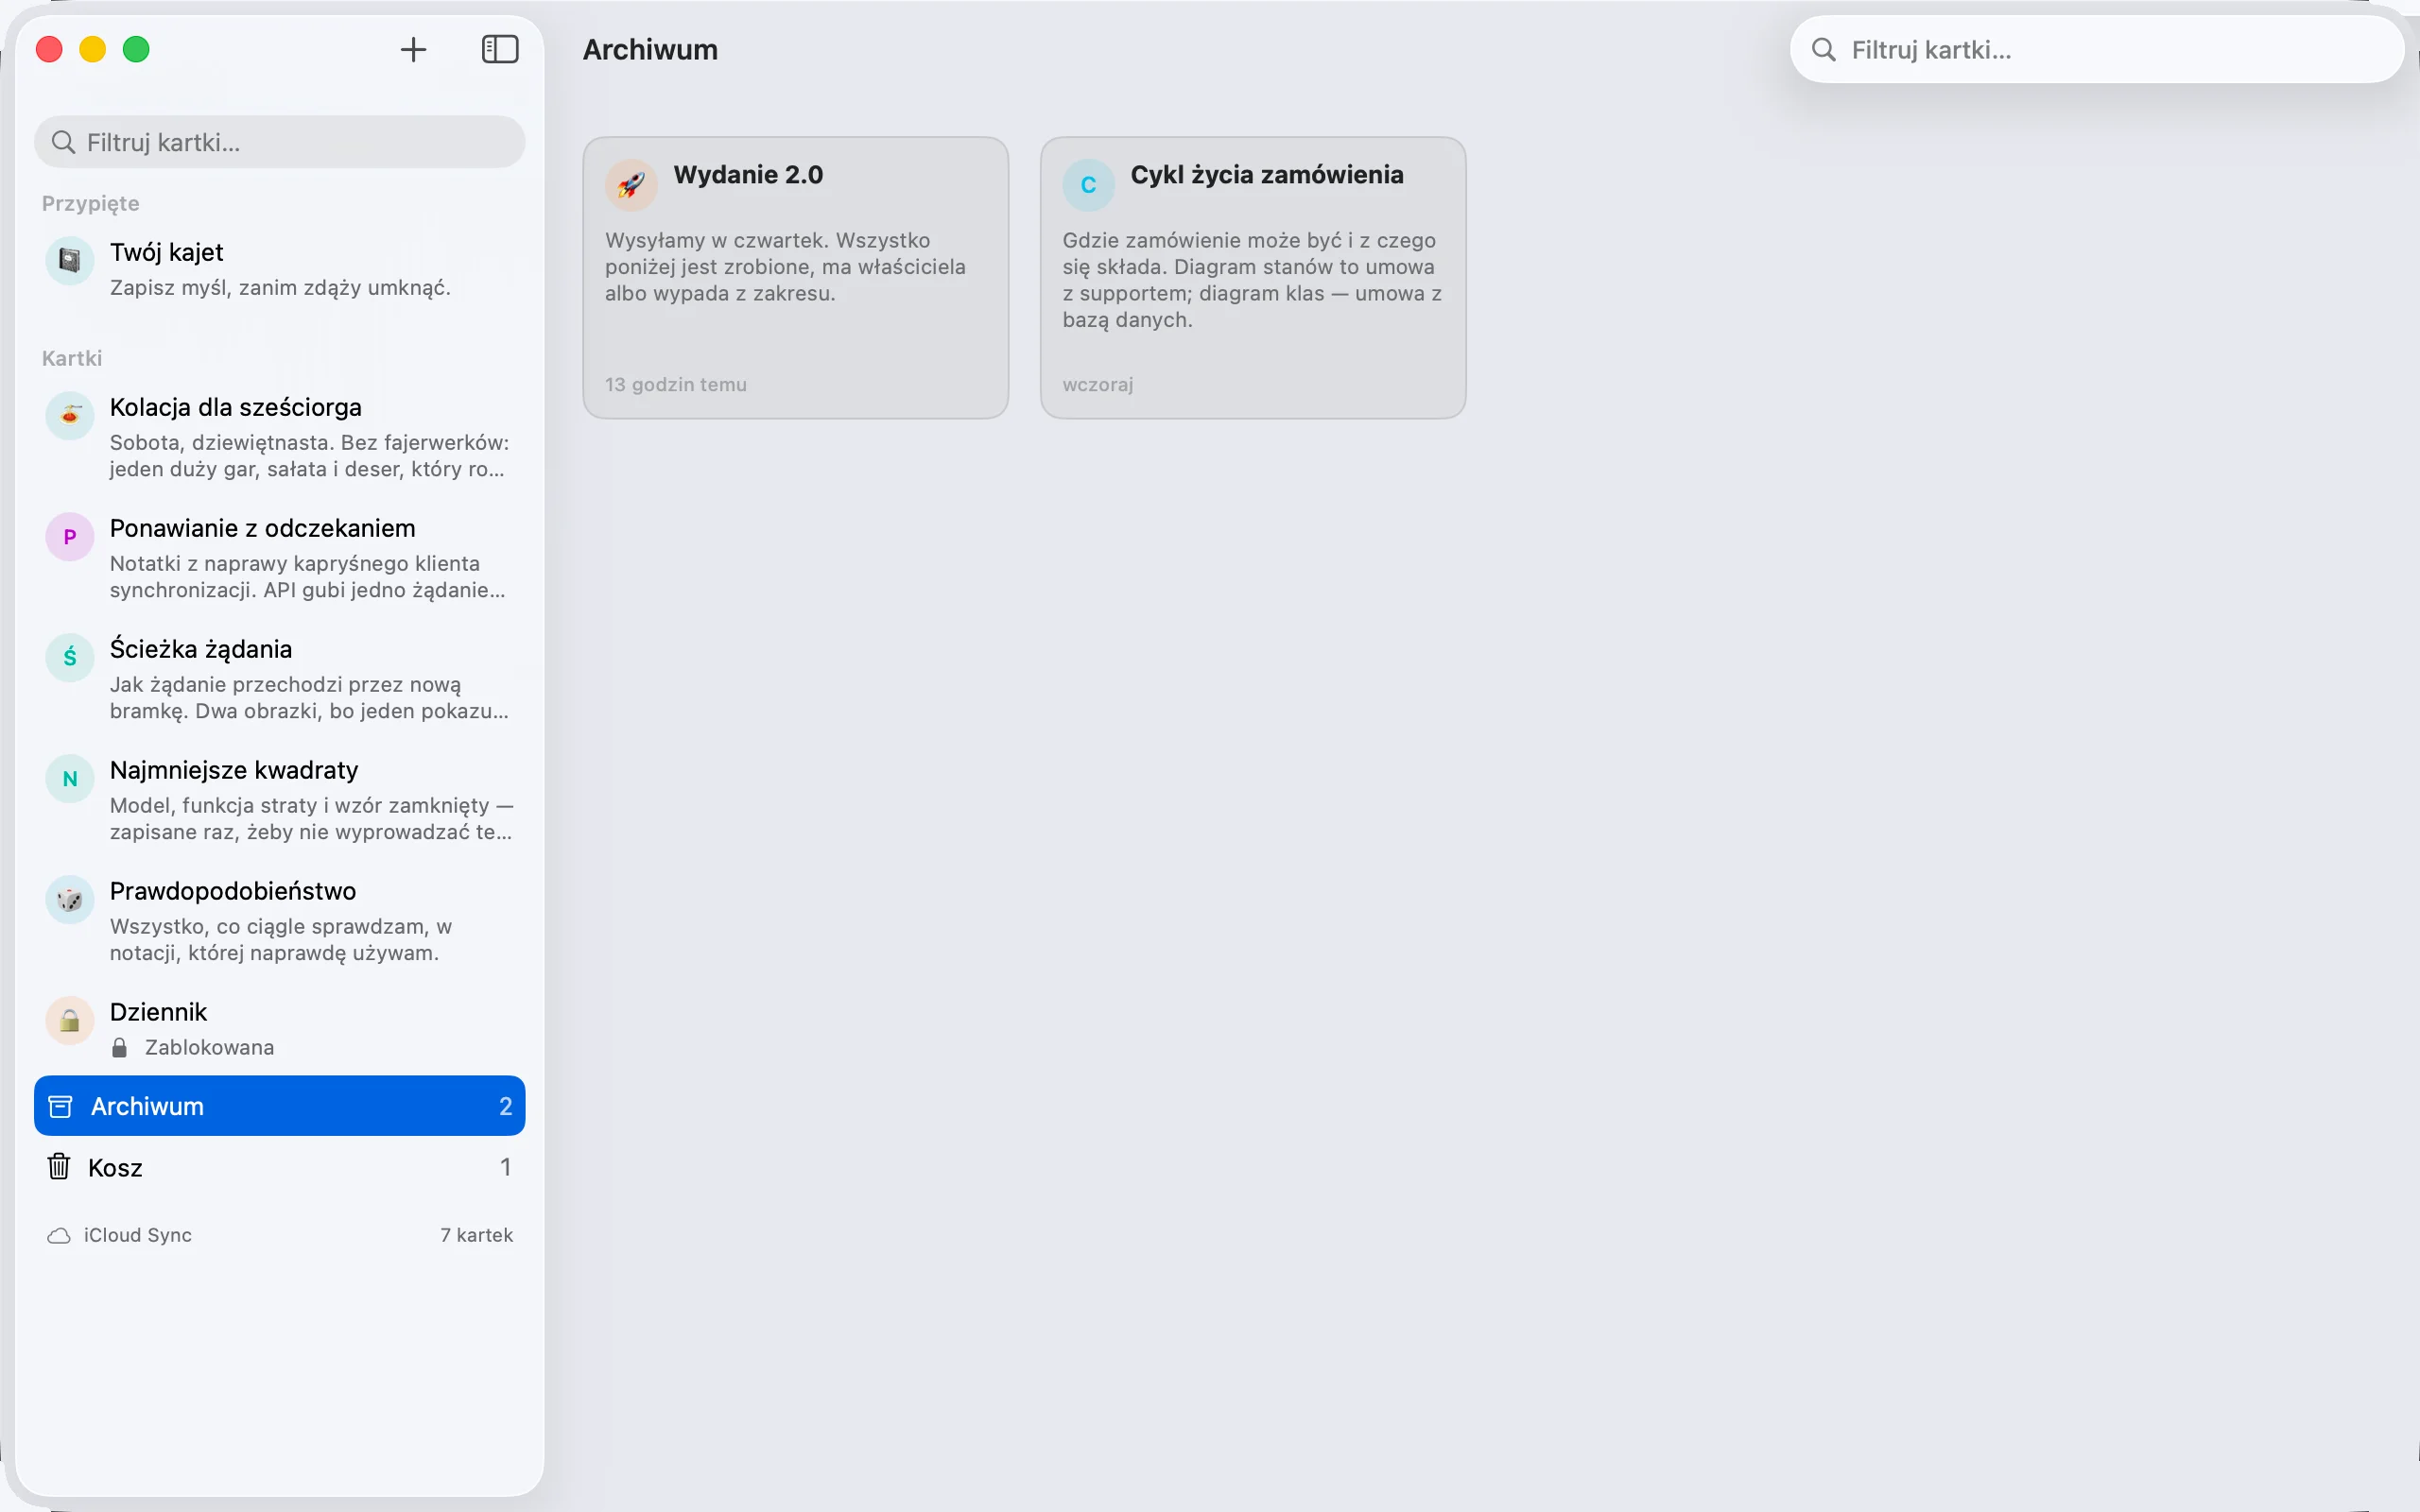This screenshot has width=2420, height=1512.
Task: Click the rocket icon on Wydanie 2.0
Action: 631,185
